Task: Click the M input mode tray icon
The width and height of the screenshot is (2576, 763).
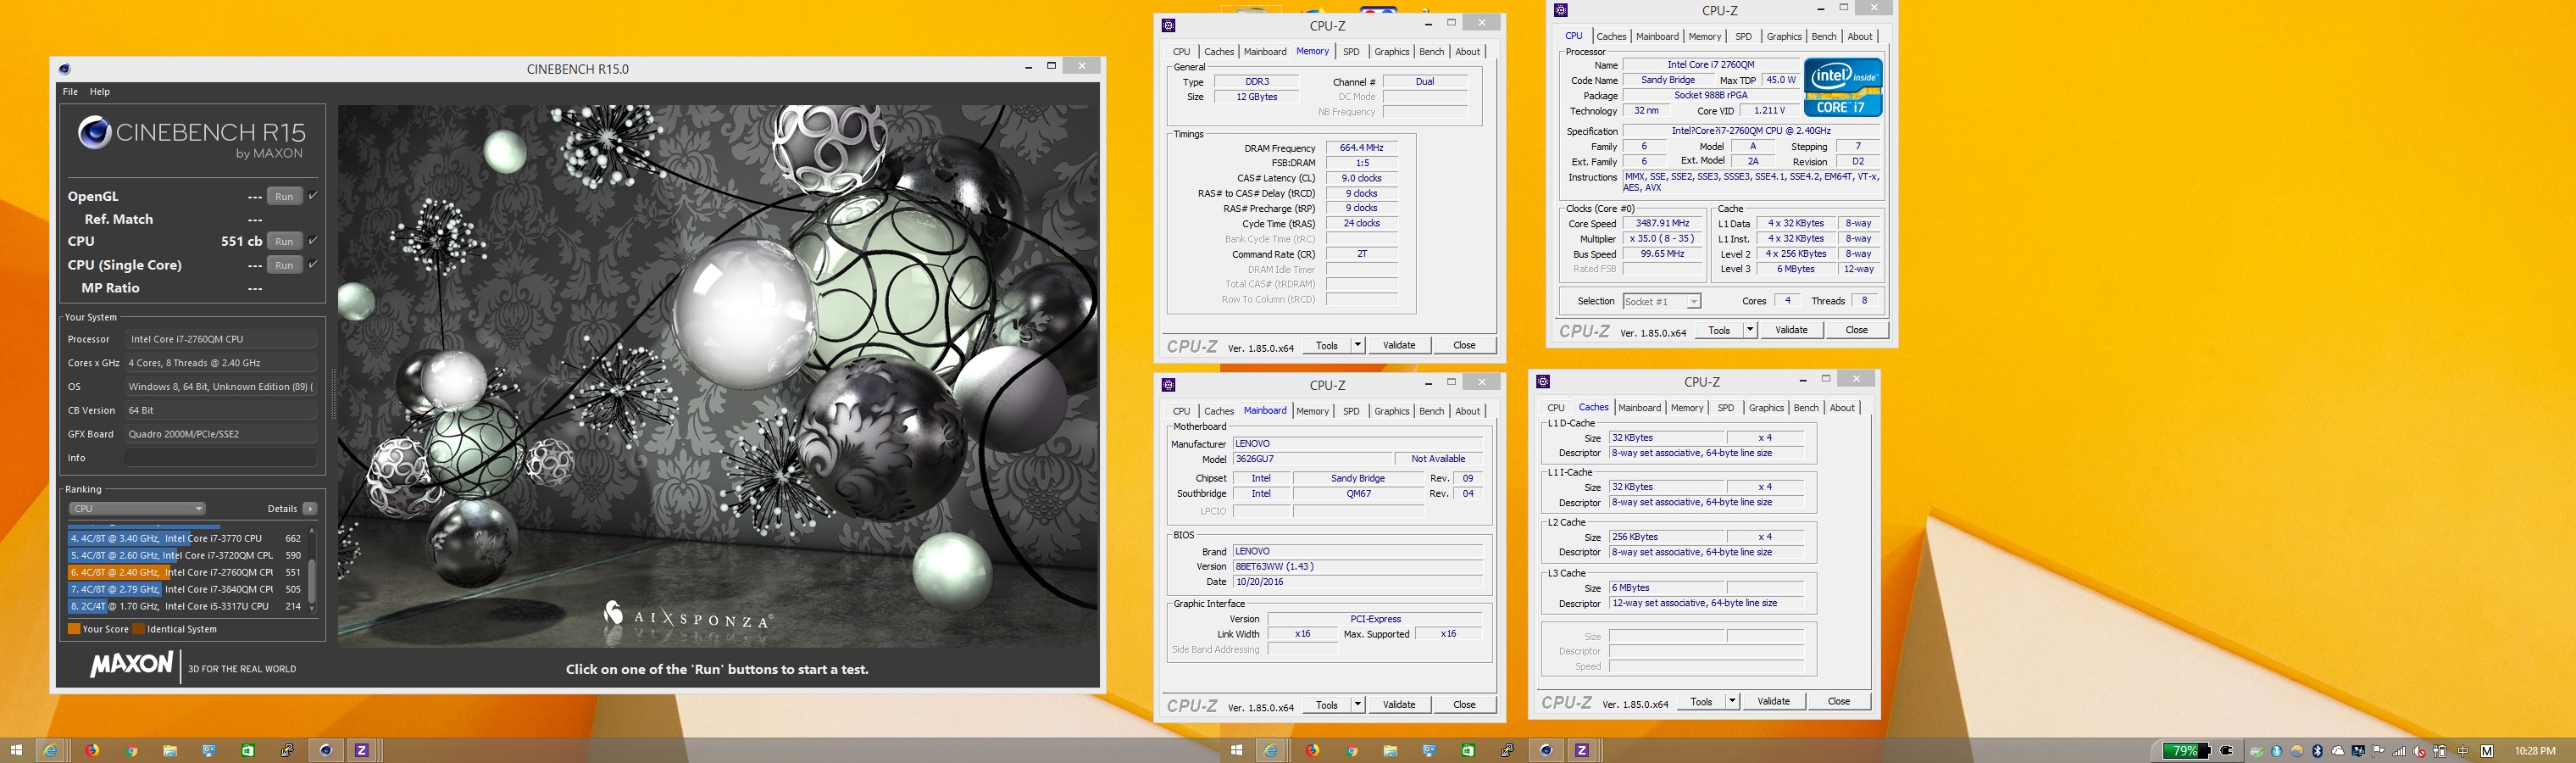Action: [2487, 751]
